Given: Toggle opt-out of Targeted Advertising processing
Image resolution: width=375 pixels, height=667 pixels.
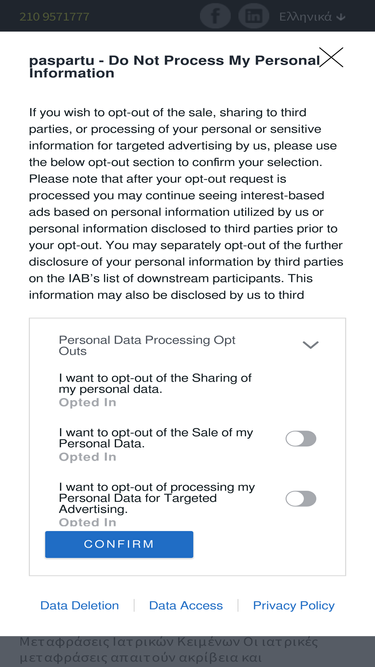Looking at the screenshot, I should pyautogui.click(x=301, y=499).
